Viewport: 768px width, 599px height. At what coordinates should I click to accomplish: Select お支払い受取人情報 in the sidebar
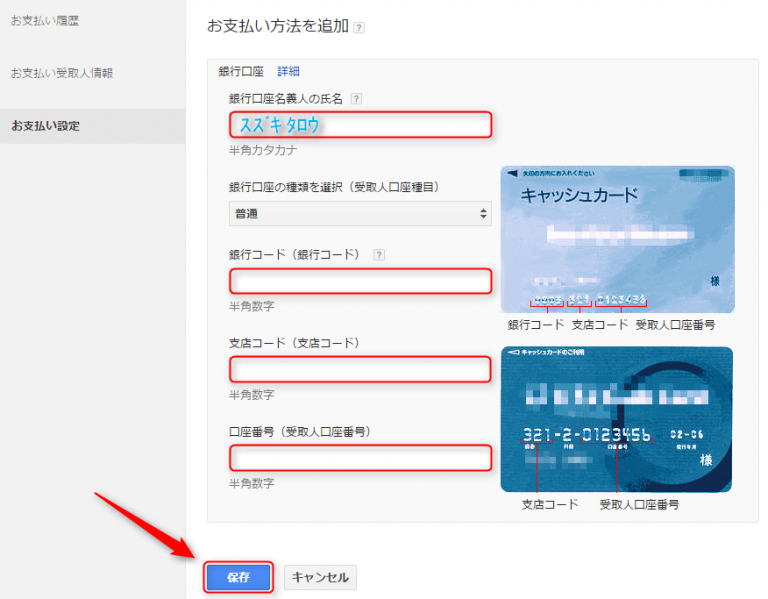(61, 73)
